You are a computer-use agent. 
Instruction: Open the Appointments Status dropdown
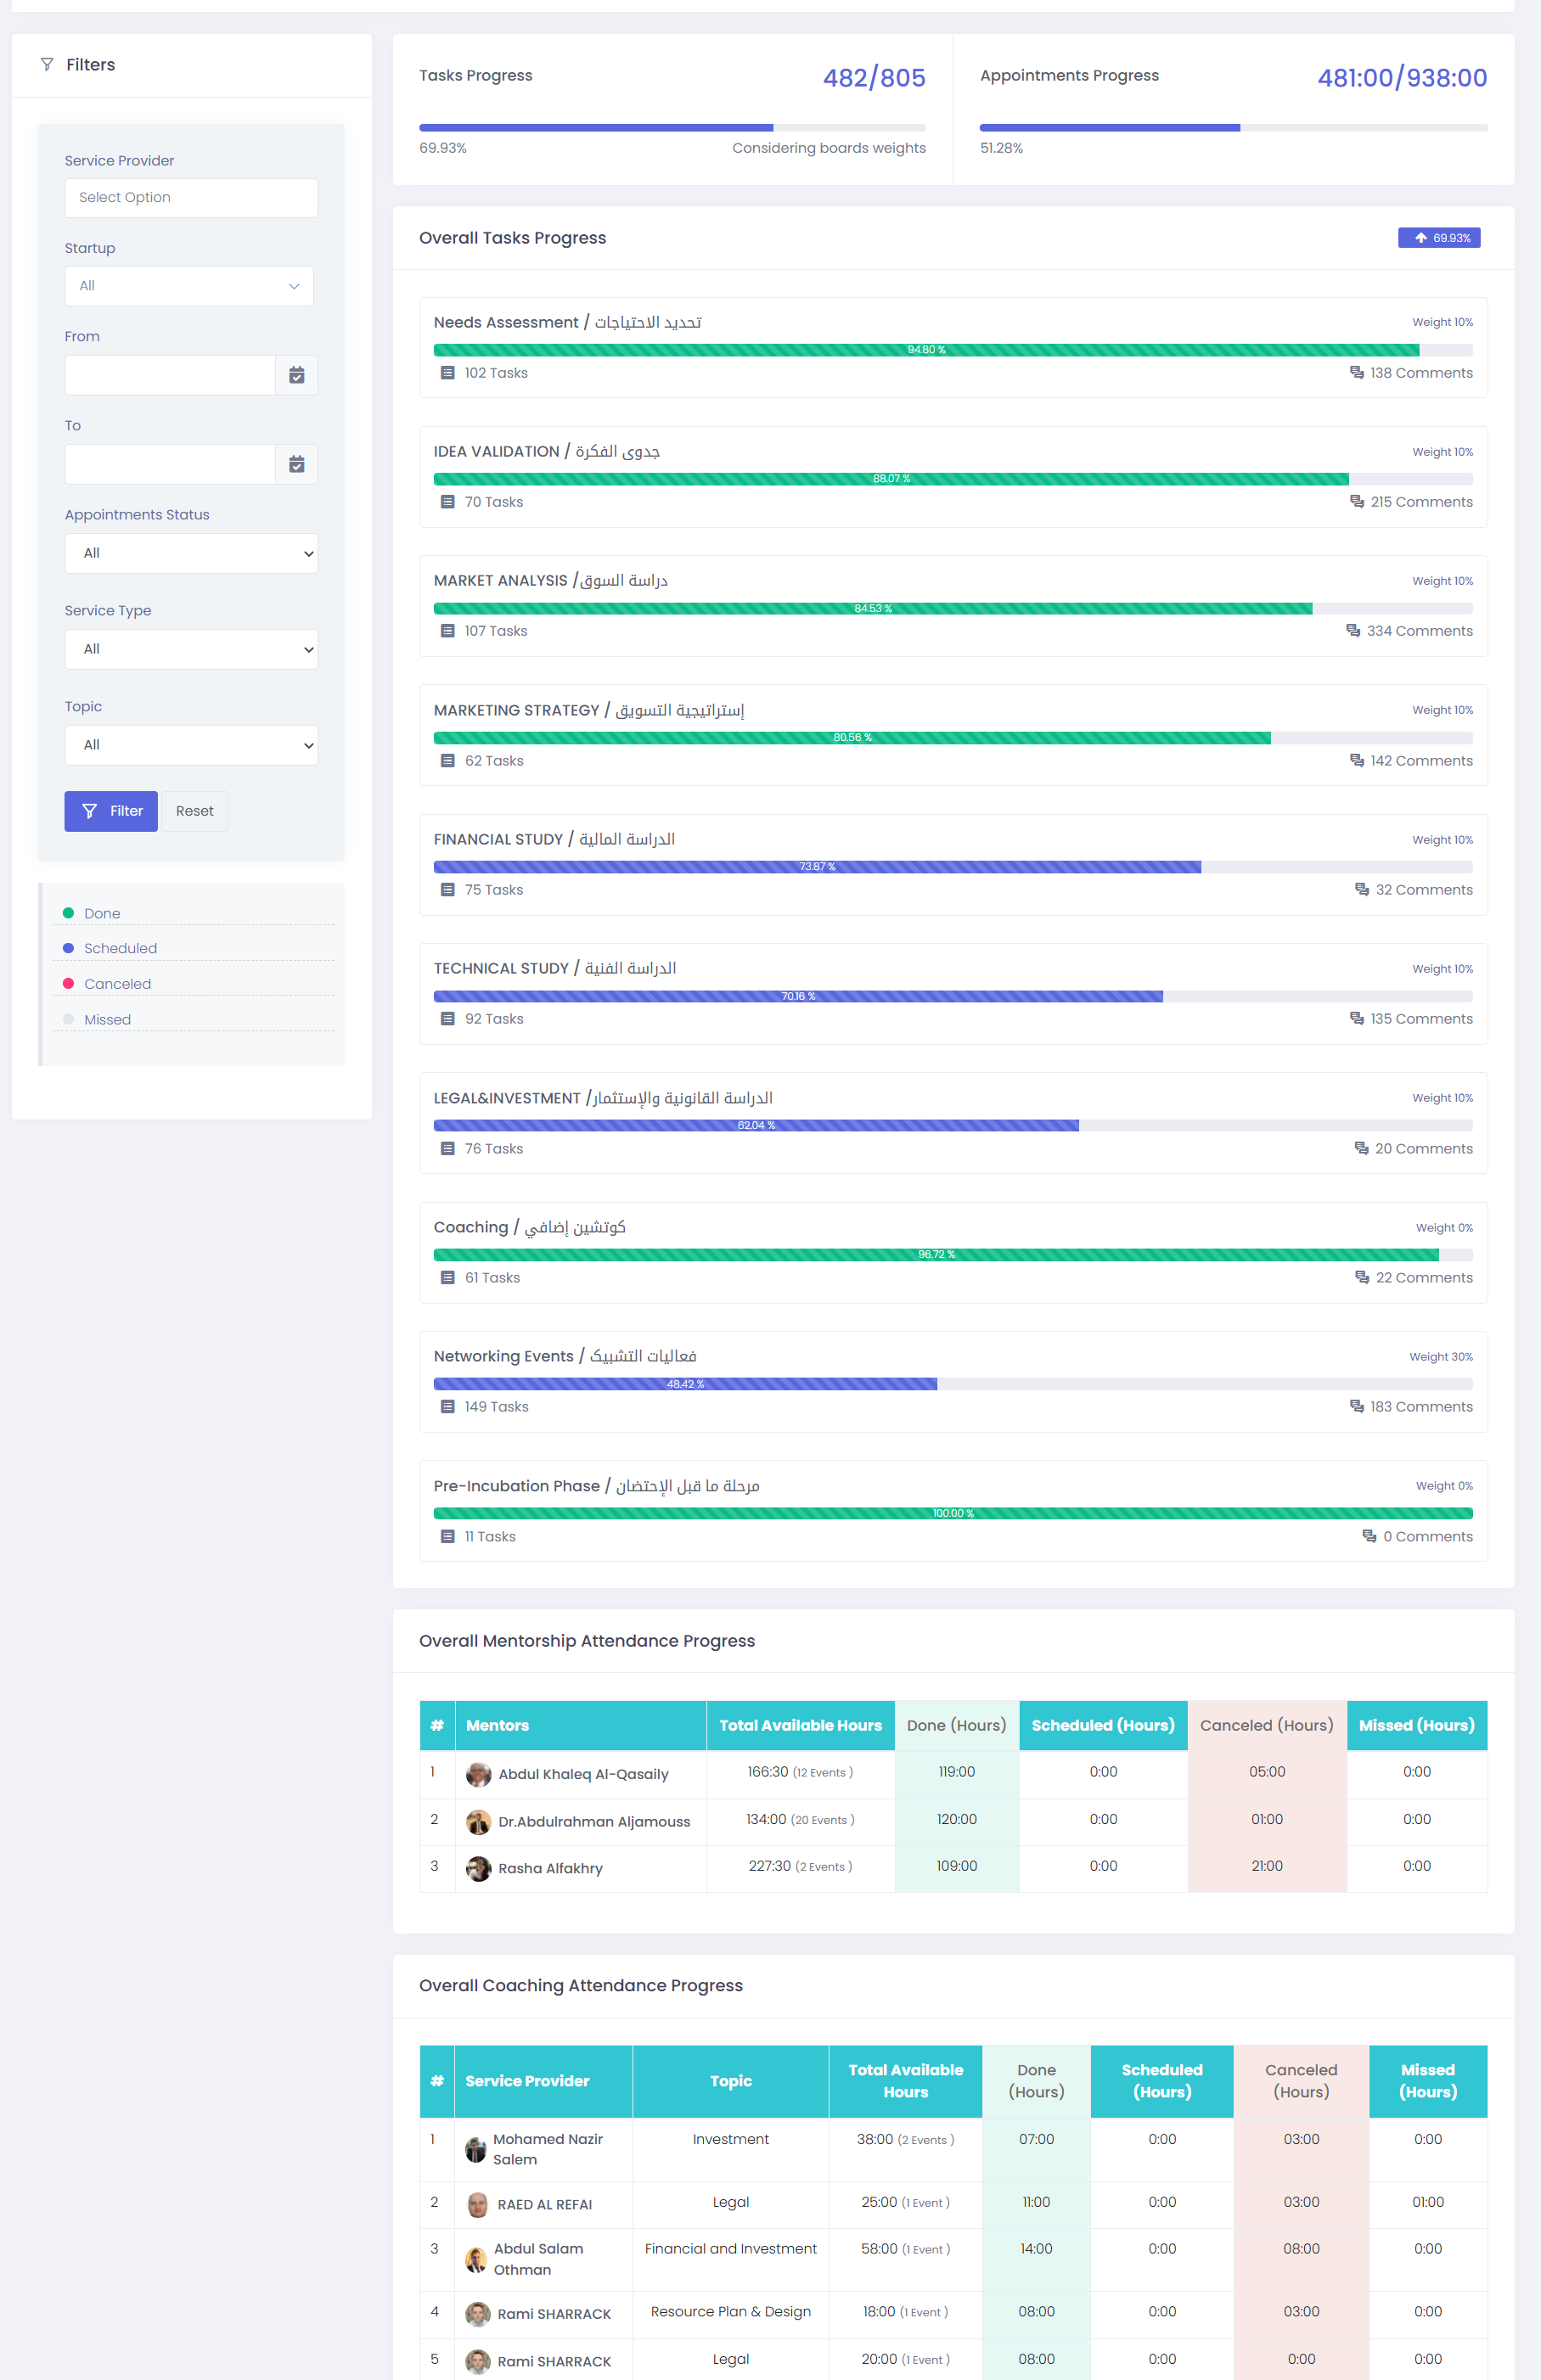coord(191,553)
